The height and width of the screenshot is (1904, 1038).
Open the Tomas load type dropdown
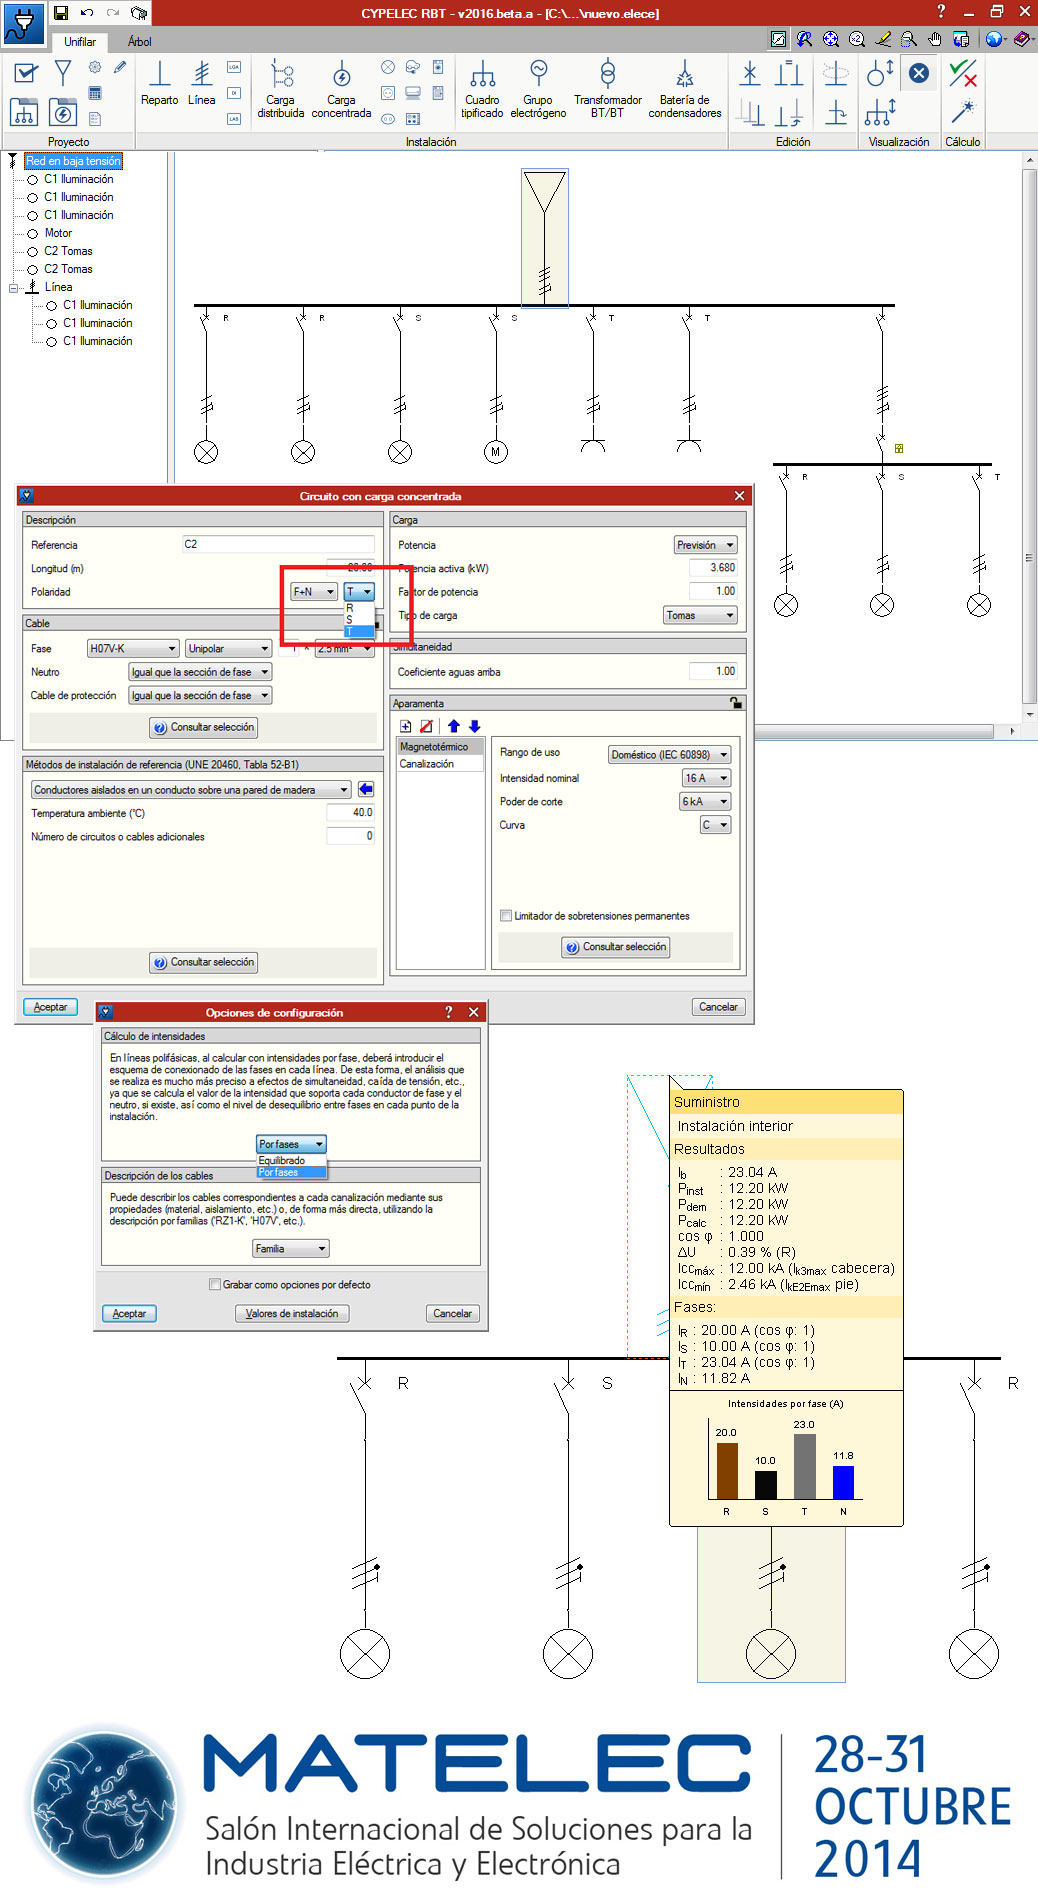pos(700,615)
